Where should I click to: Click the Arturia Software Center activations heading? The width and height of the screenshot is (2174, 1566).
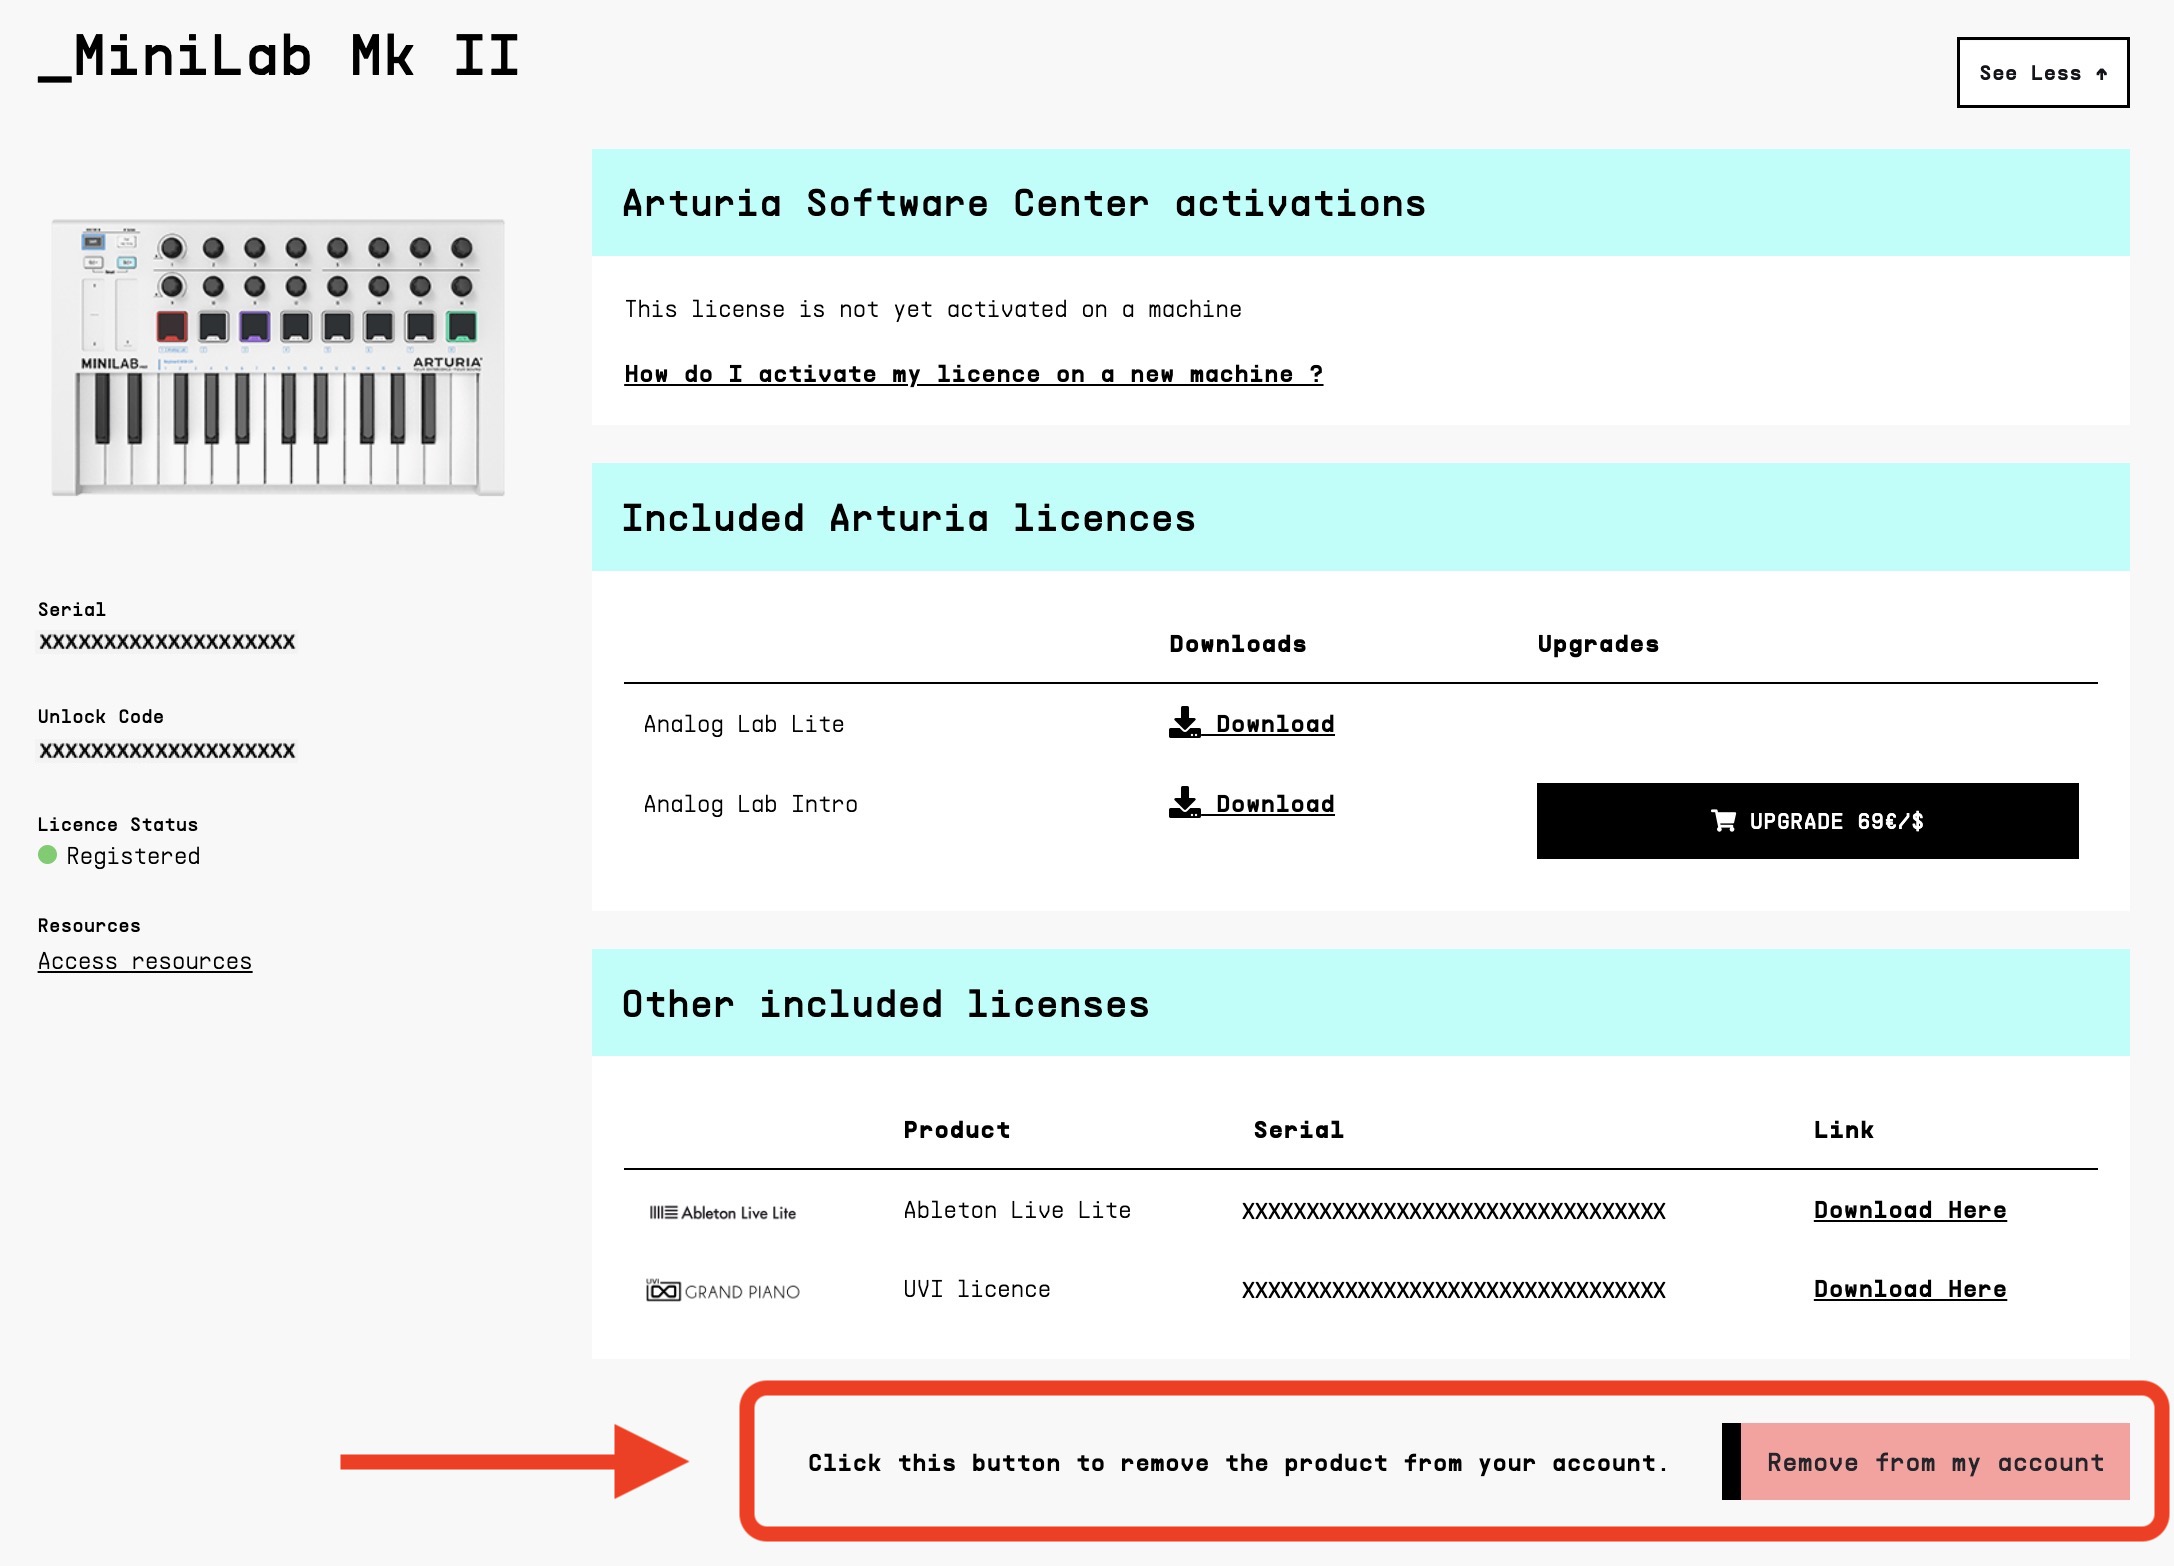[1024, 203]
